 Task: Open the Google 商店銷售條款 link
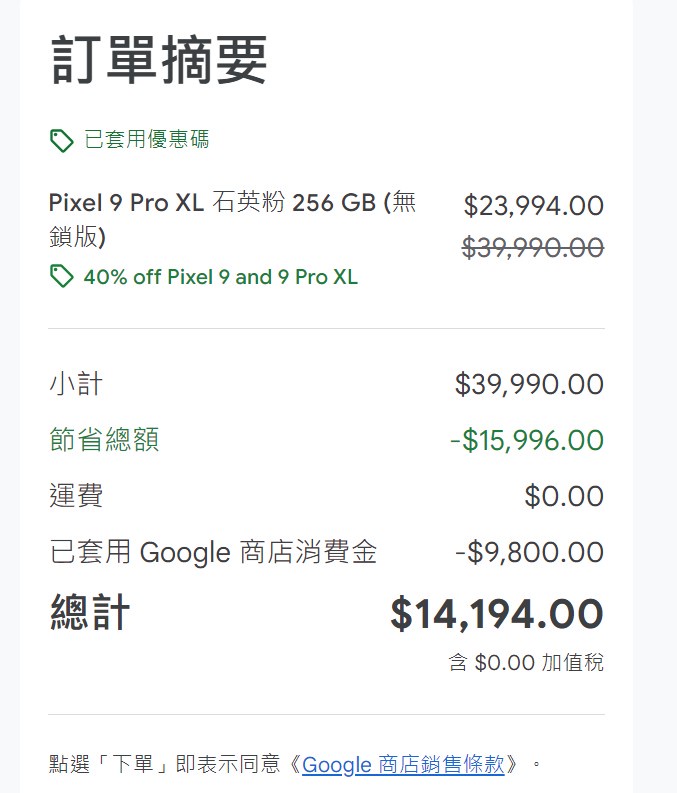point(403,765)
